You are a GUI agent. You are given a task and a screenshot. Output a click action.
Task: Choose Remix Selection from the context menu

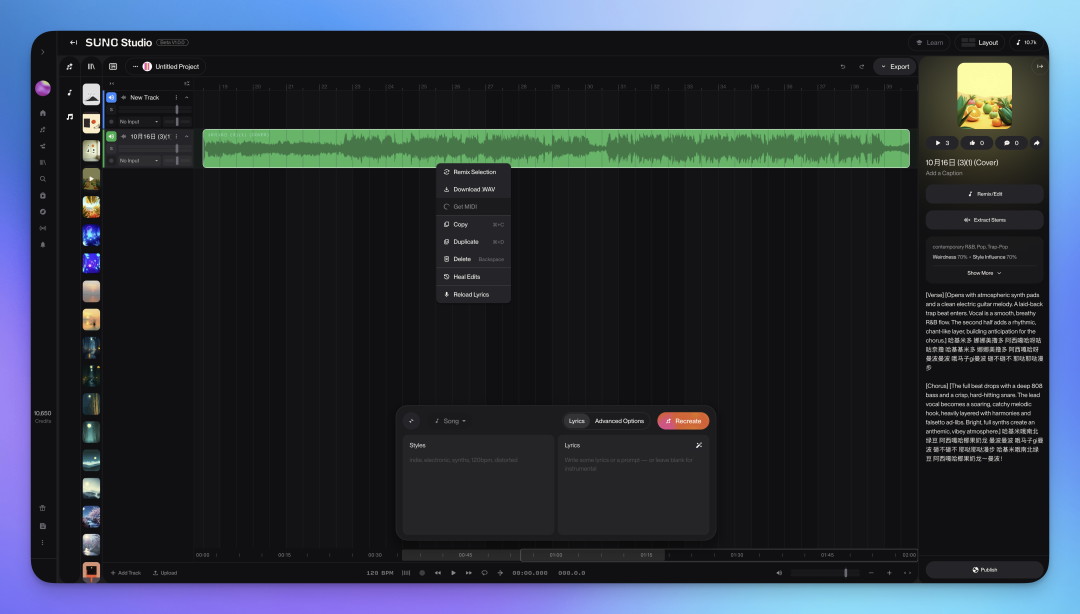pos(473,172)
